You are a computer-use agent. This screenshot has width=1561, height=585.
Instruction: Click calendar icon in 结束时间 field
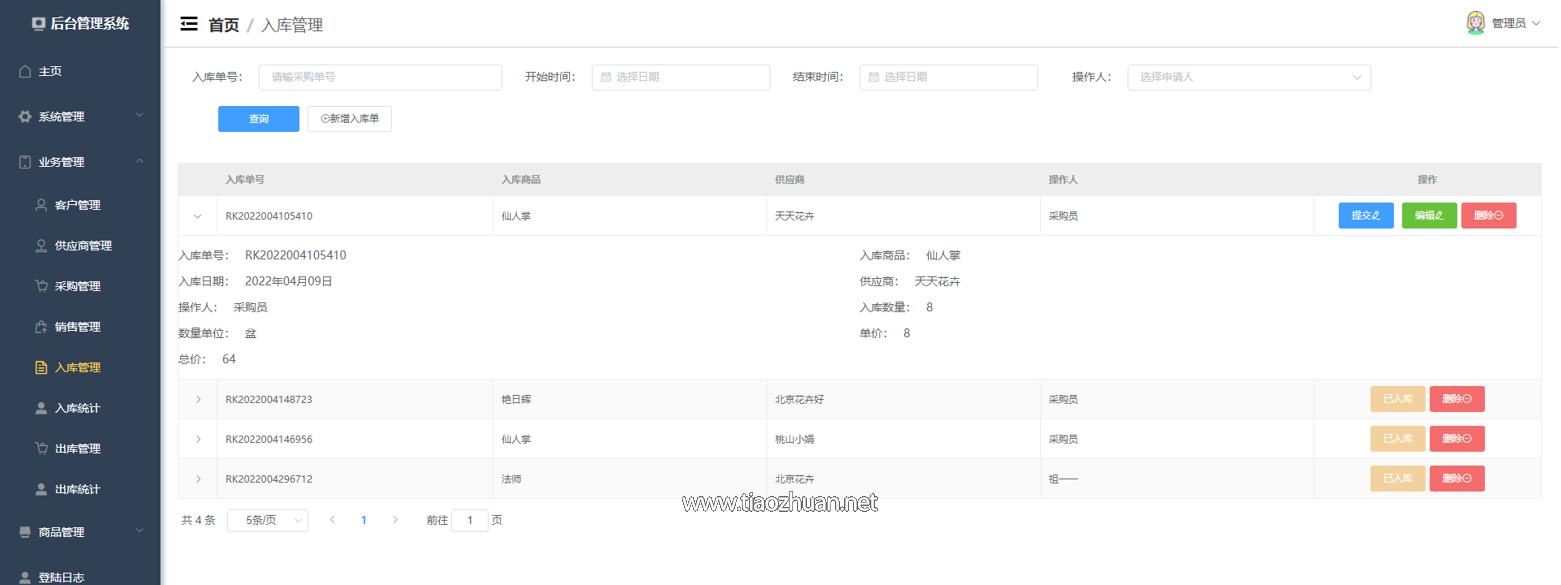point(874,77)
